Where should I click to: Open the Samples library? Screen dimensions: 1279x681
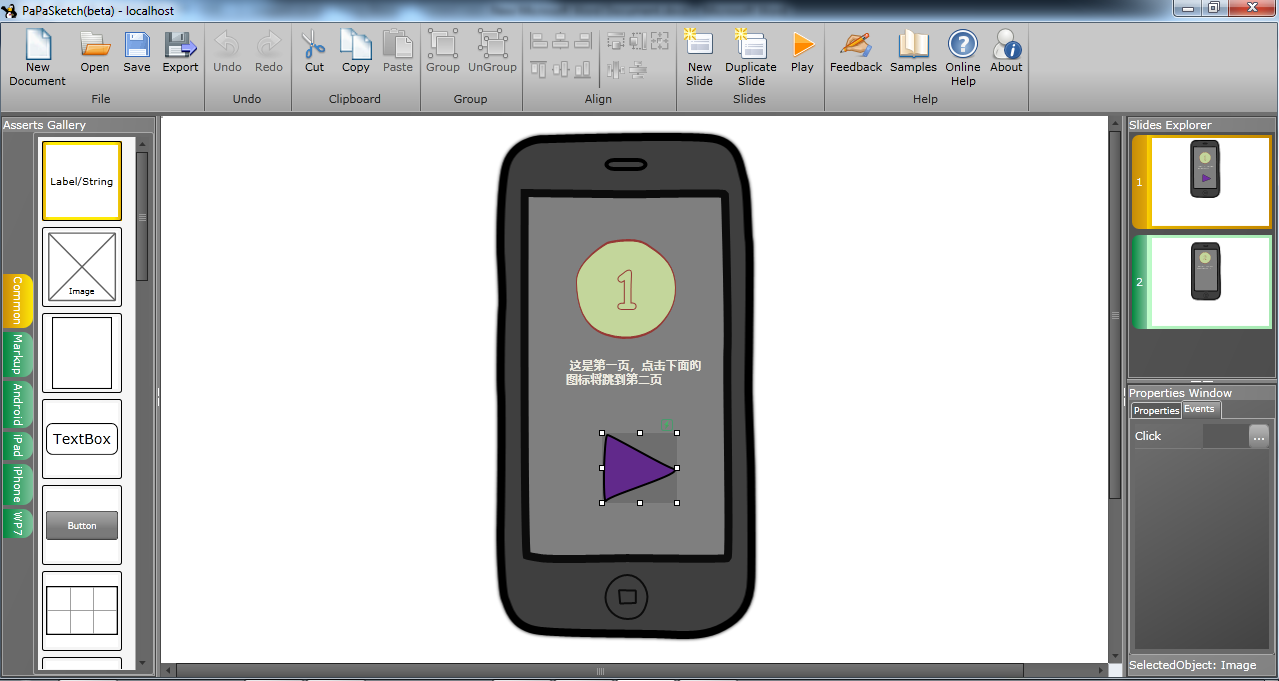tap(913, 52)
